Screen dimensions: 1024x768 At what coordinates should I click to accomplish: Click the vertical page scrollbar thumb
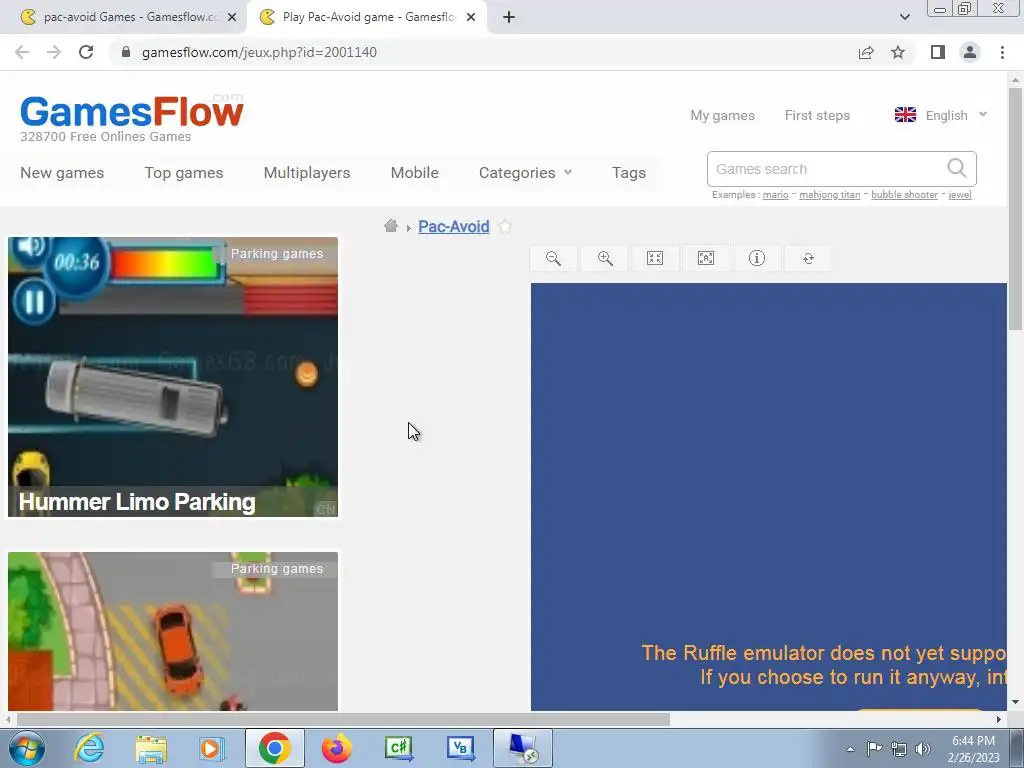1015,208
